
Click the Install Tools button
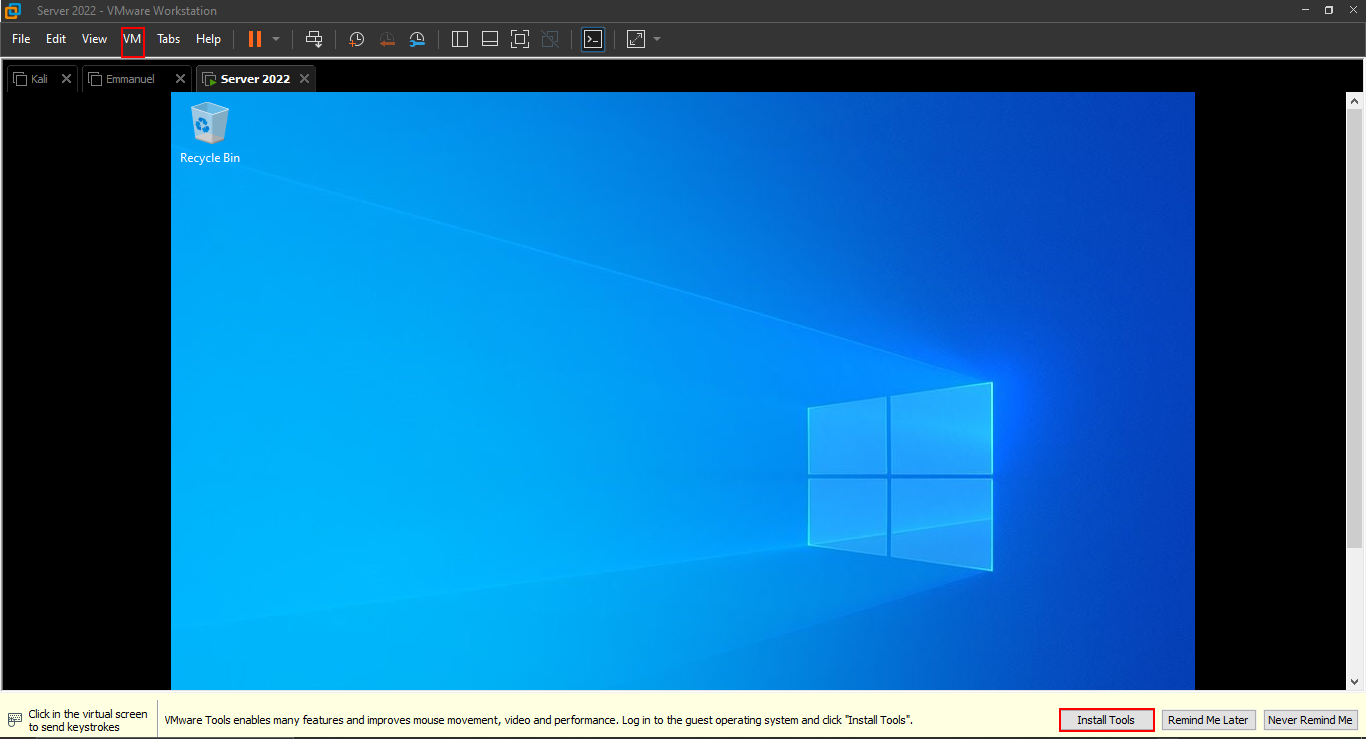click(x=1106, y=720)
